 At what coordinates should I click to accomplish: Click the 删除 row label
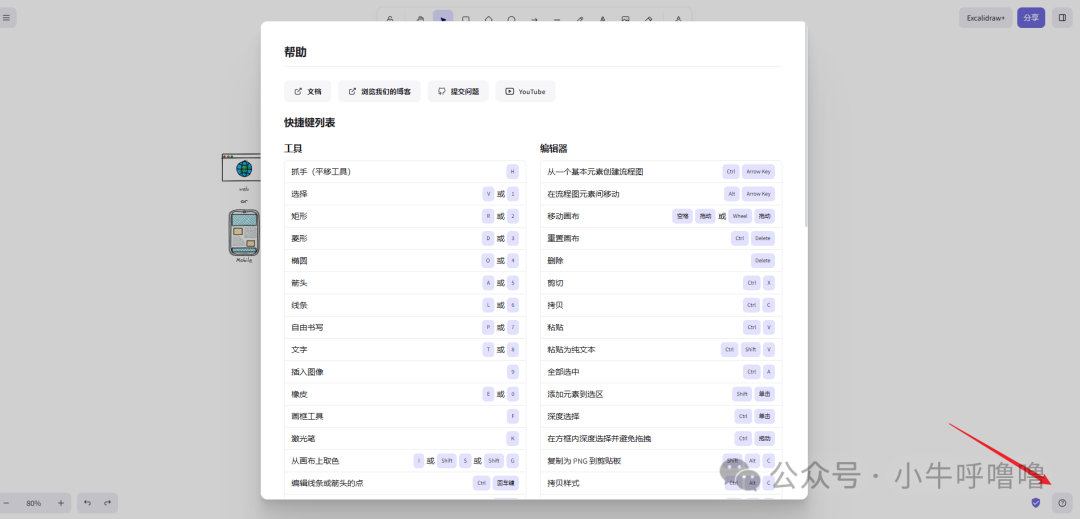click(x=555, y=261)
